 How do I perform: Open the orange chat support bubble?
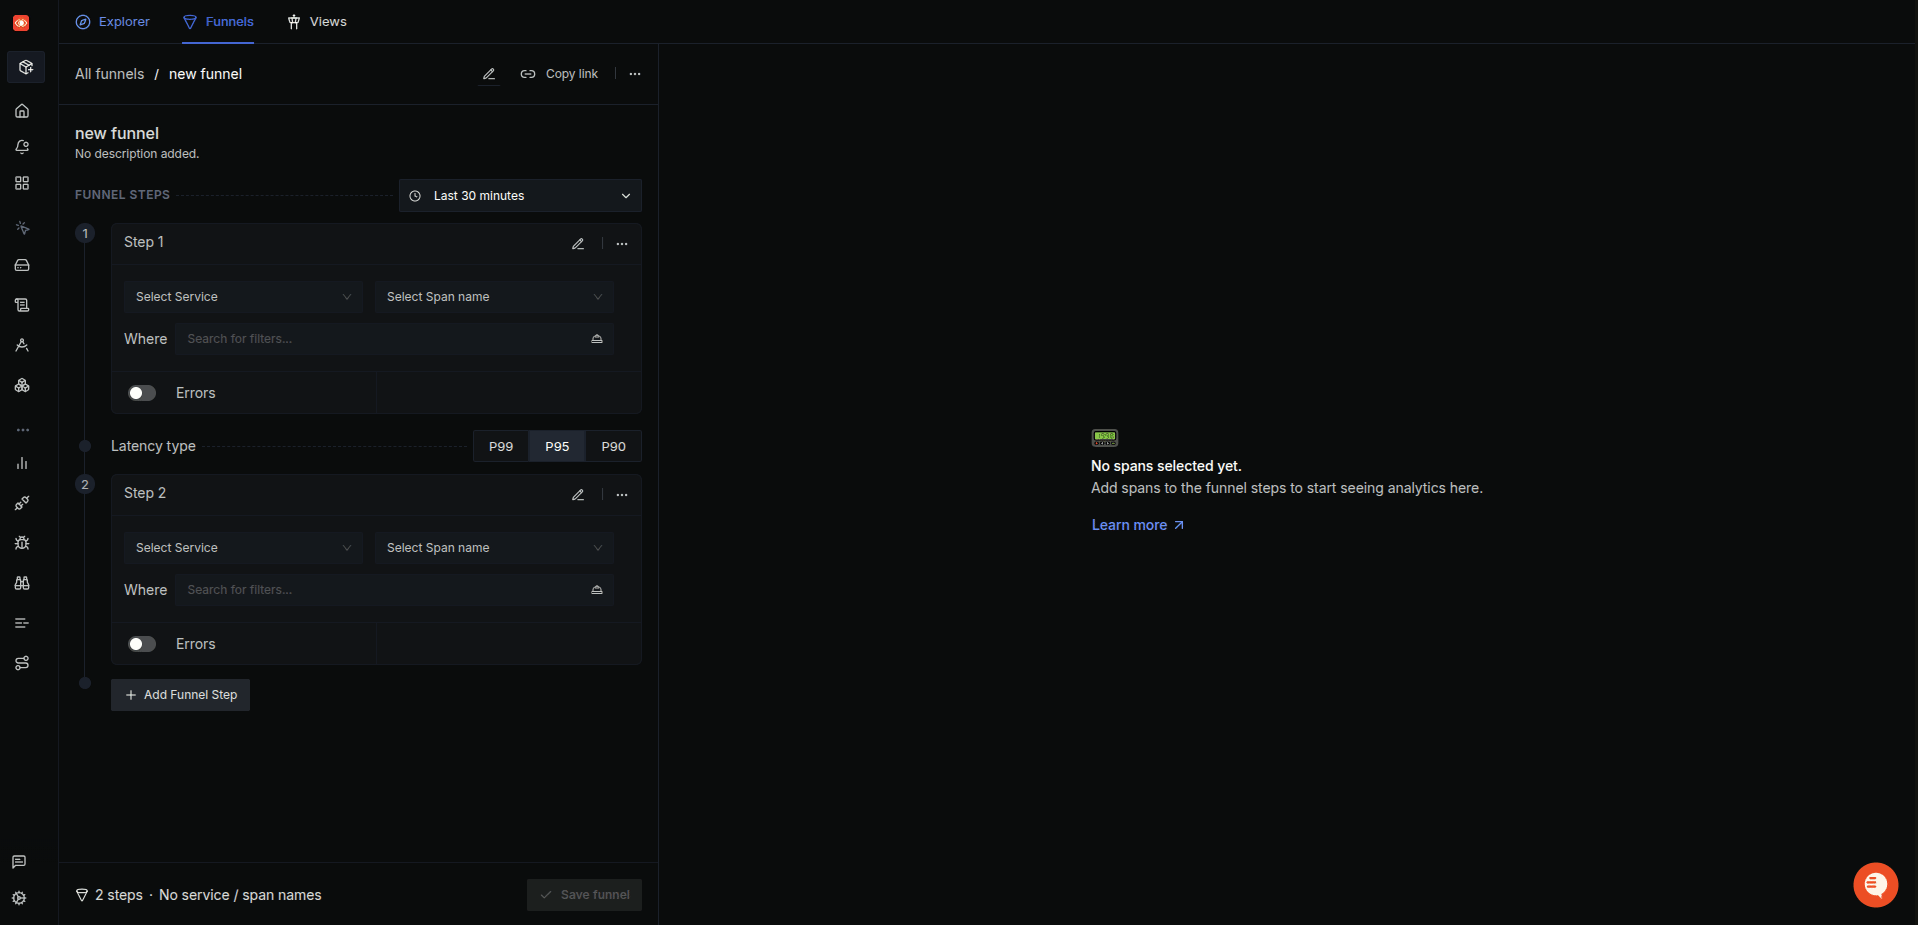coord(1875,885)
